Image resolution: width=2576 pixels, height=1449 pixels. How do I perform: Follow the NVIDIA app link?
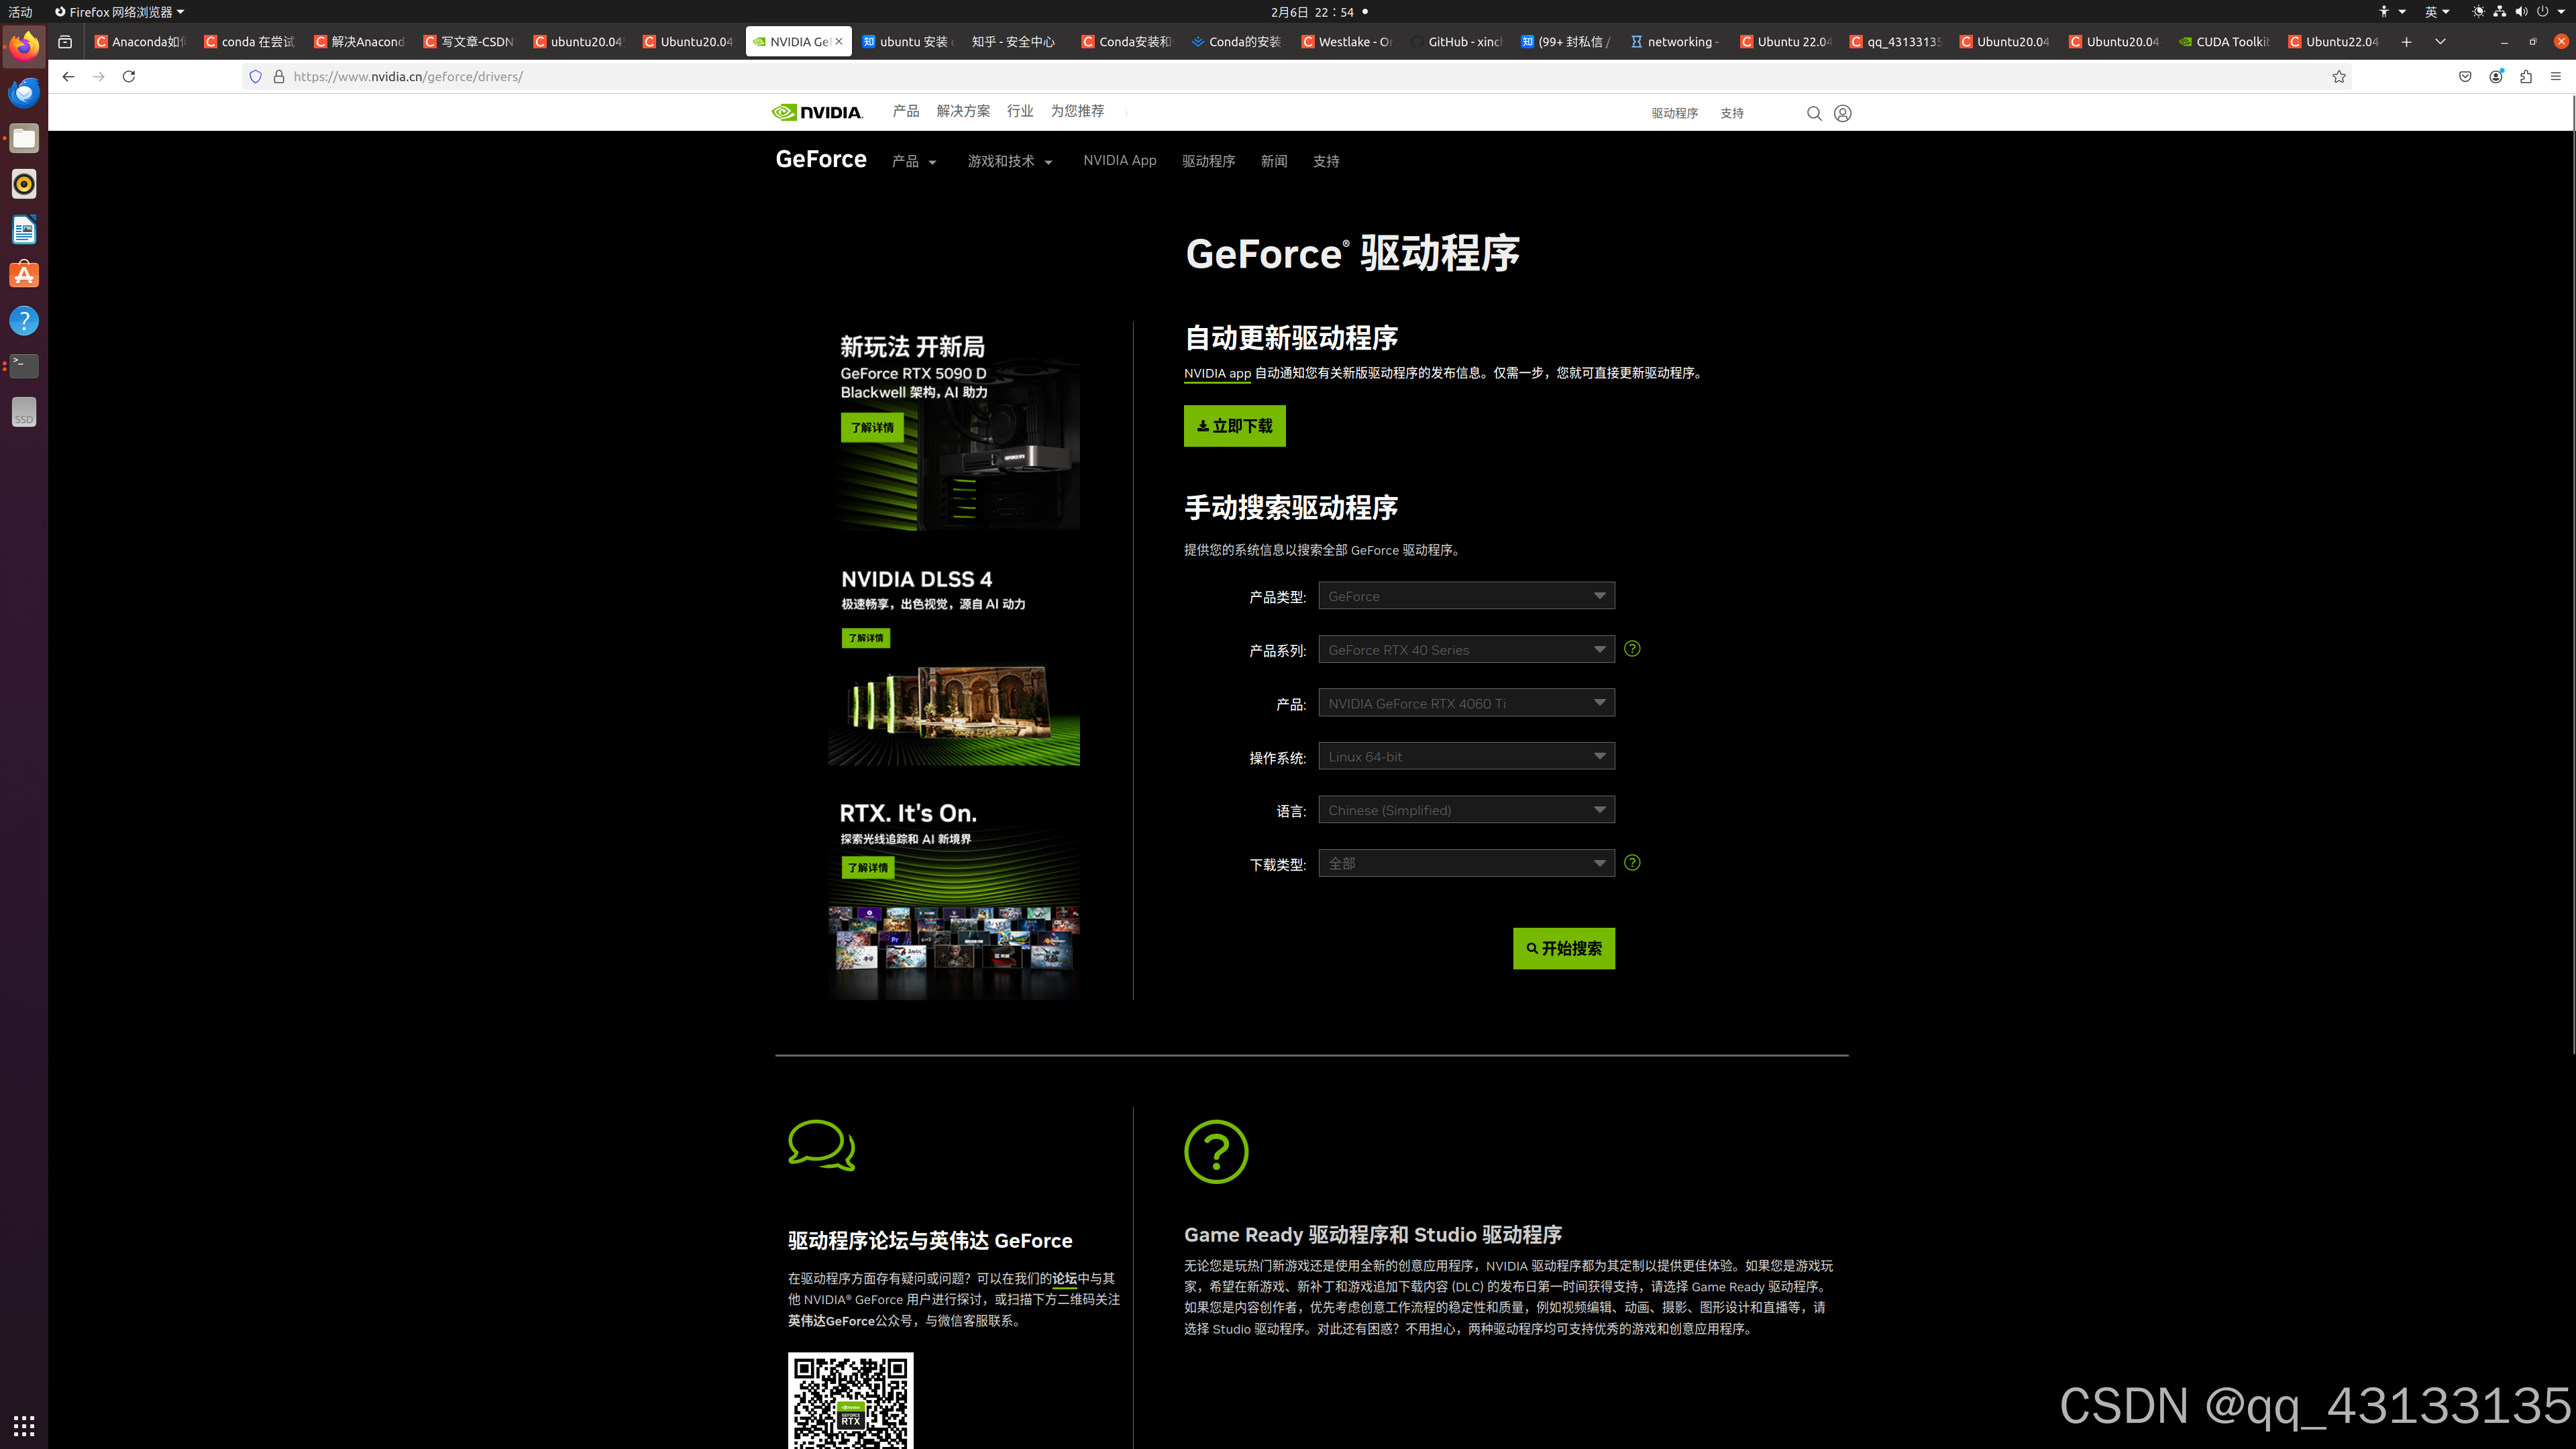(1217, 373)
